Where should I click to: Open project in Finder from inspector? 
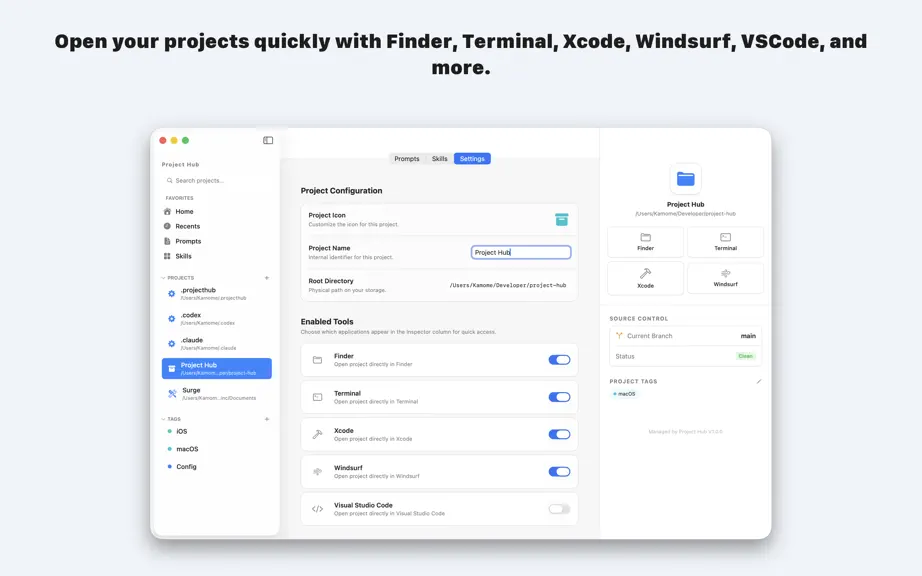645,242
